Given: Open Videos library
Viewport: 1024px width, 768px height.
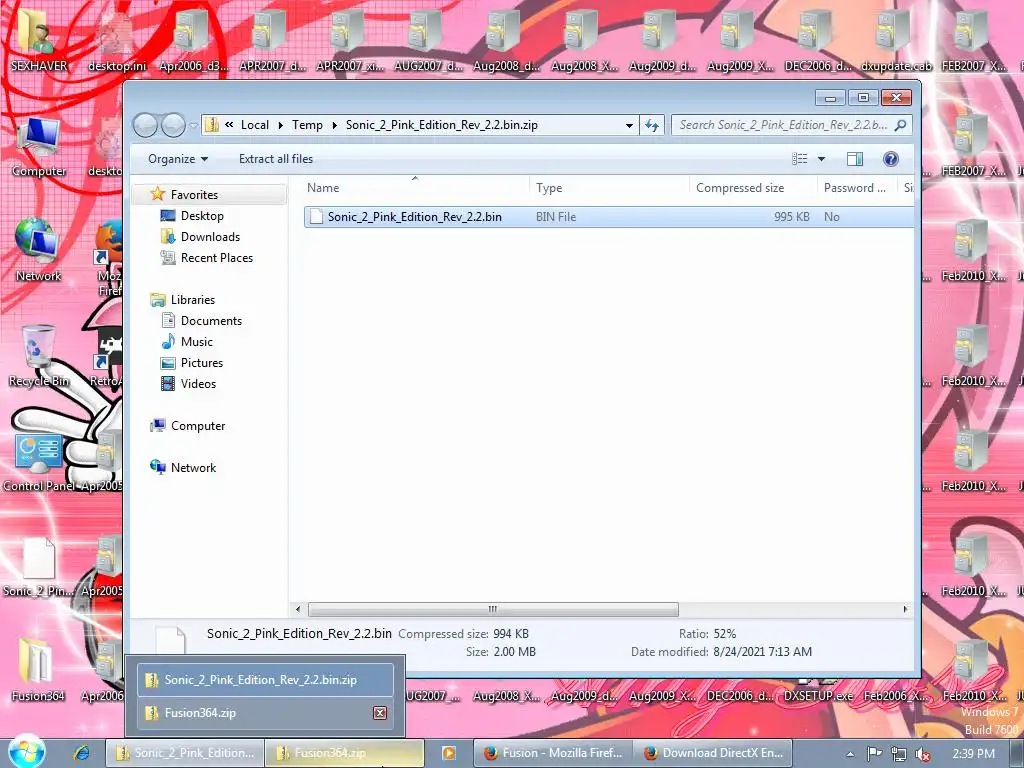Looking at the screenshot, I should point(198,384).
